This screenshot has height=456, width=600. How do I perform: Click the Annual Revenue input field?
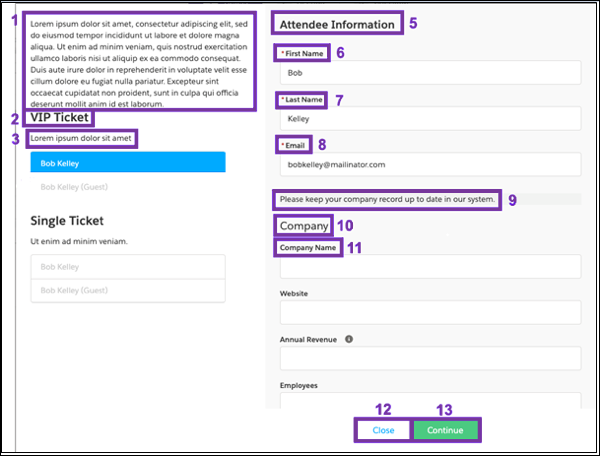tap(430, 358)
